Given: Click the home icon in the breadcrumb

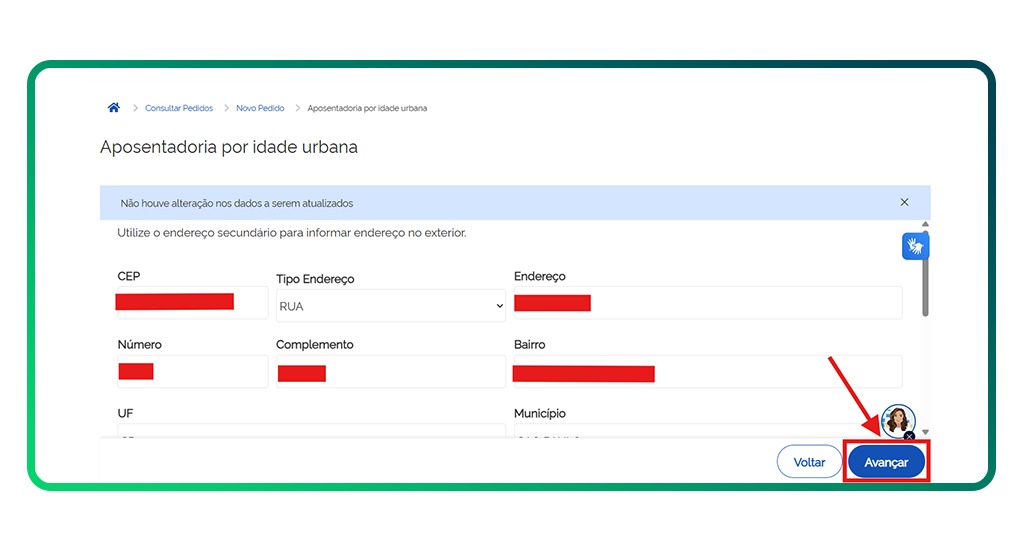Looking at the screenshot, I should (114, 108).
